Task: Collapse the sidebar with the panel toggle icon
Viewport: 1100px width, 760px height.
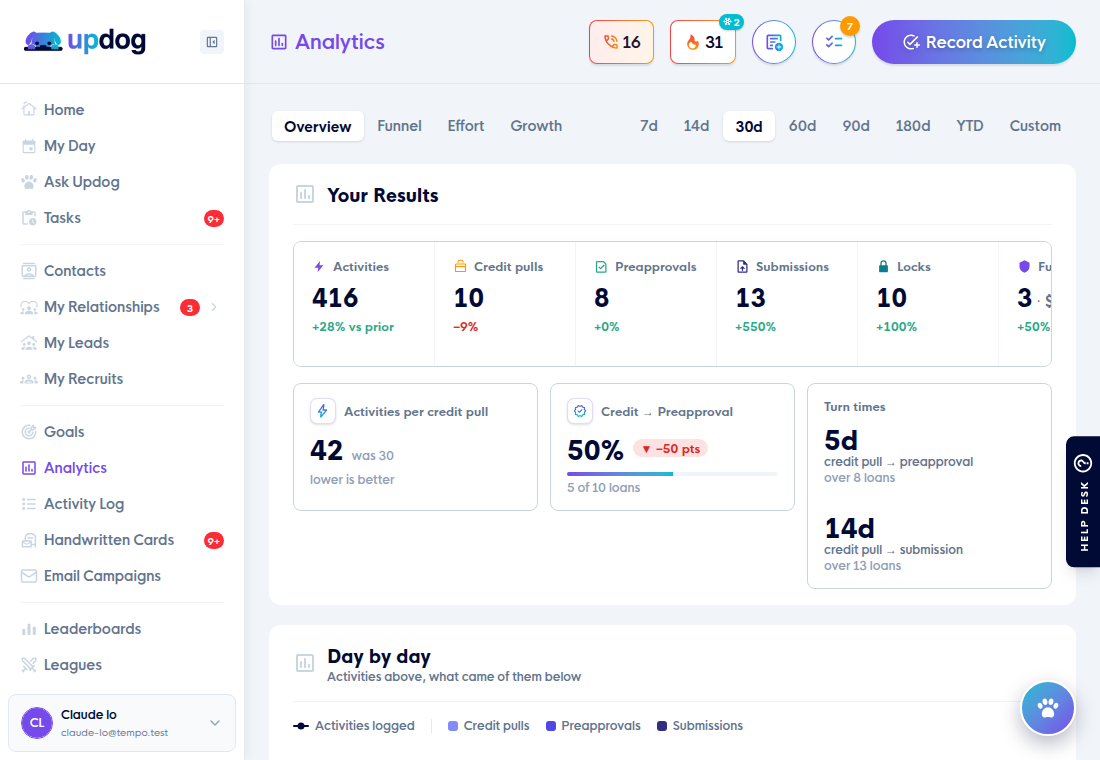Action: pyautogui.click(x=212, y=42)
